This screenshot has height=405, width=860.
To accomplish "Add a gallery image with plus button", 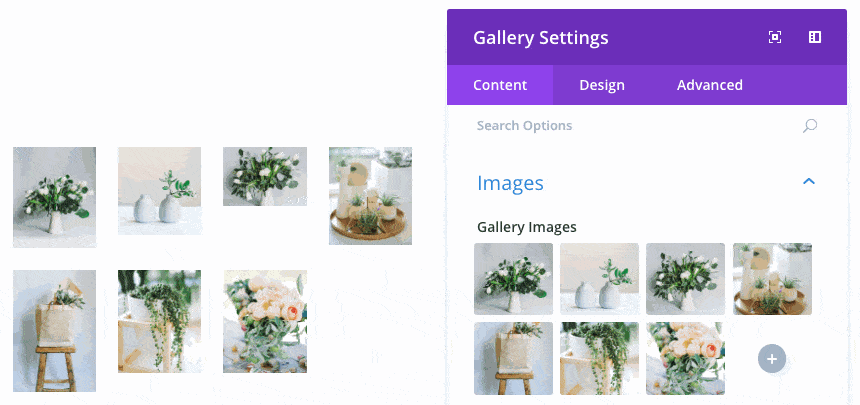I will (772, 359).
